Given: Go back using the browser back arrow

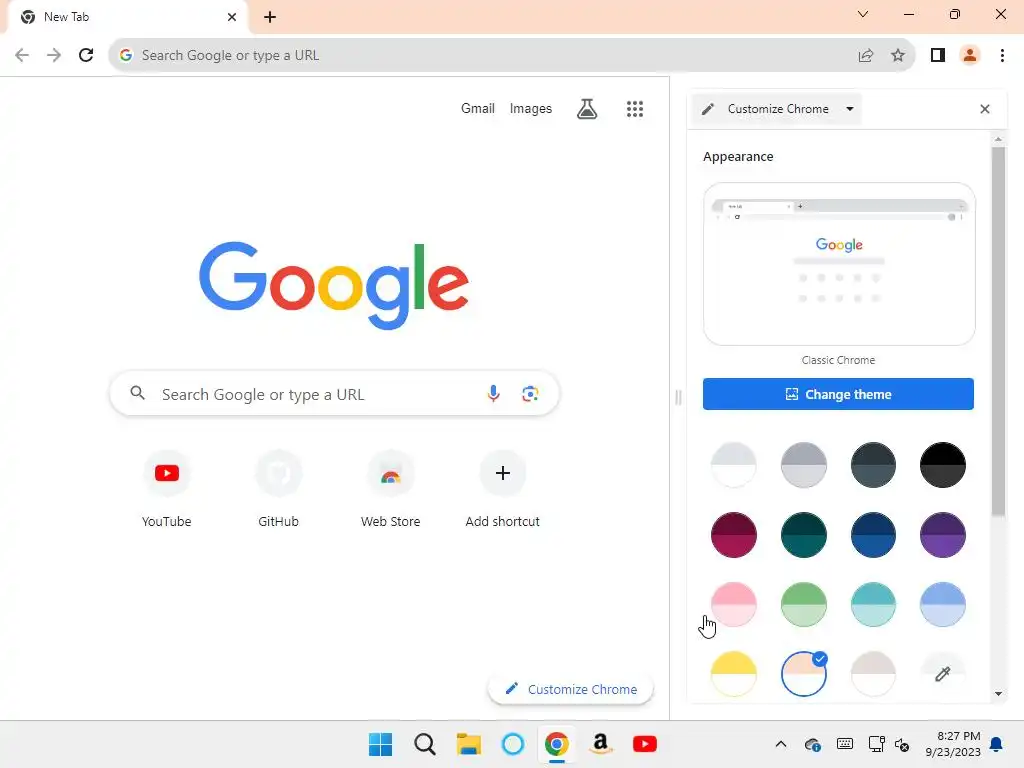Looking at the screenshot, I should tap(22, 56).
